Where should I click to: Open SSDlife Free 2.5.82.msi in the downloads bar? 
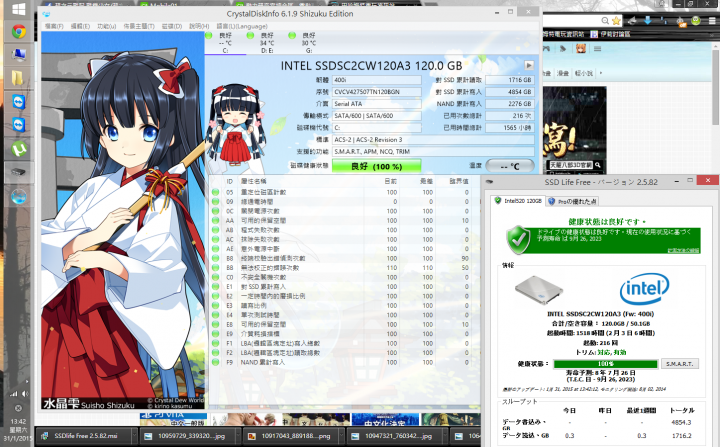click(85, 436)
